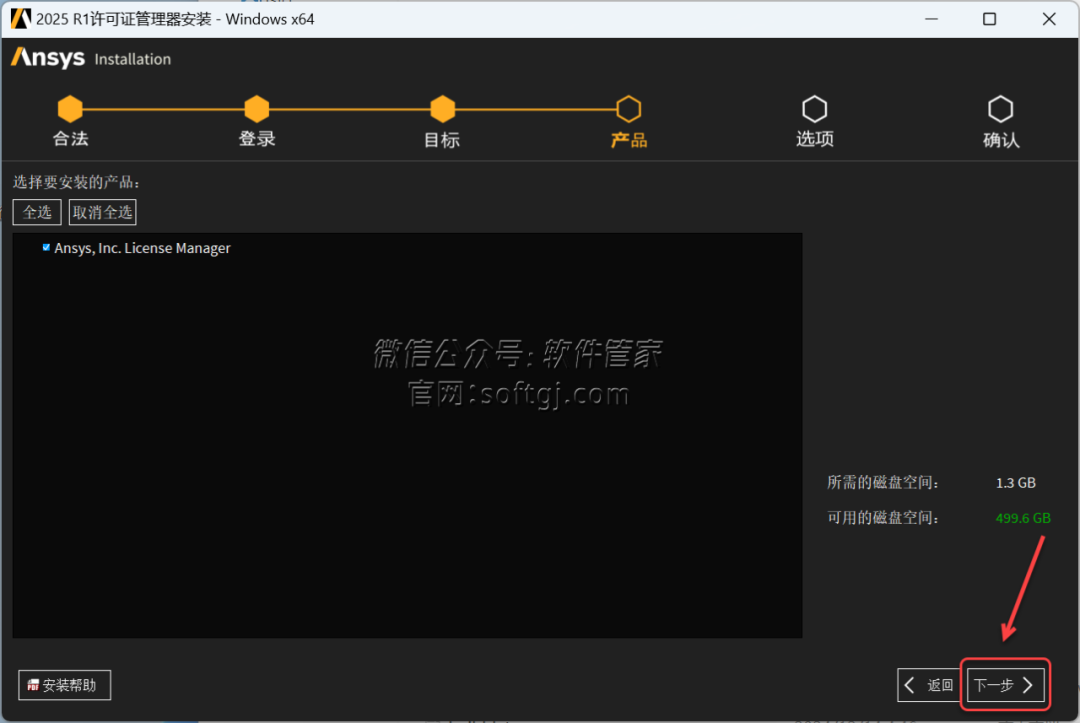Click the 可用的磁盘空间 label
The image size is (1080, 723).
pos(883,518)
